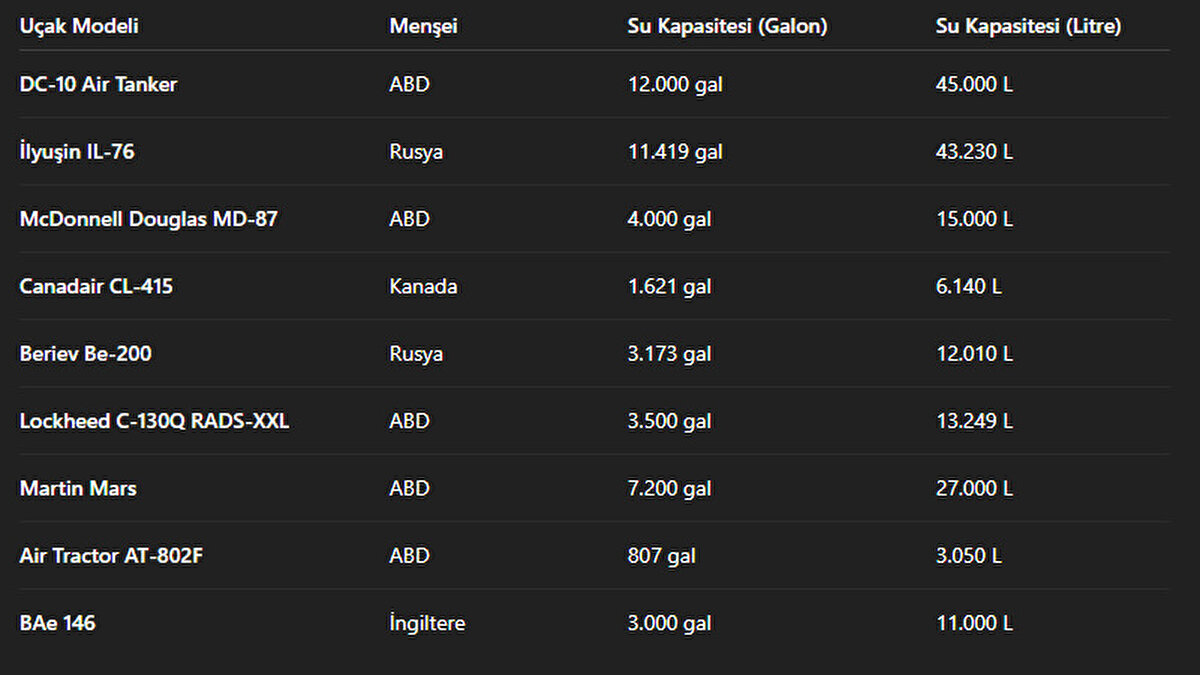Select the Air Tractor AT-802F cell
This screenshot has width=1200, height=675.
coord(111,556)
